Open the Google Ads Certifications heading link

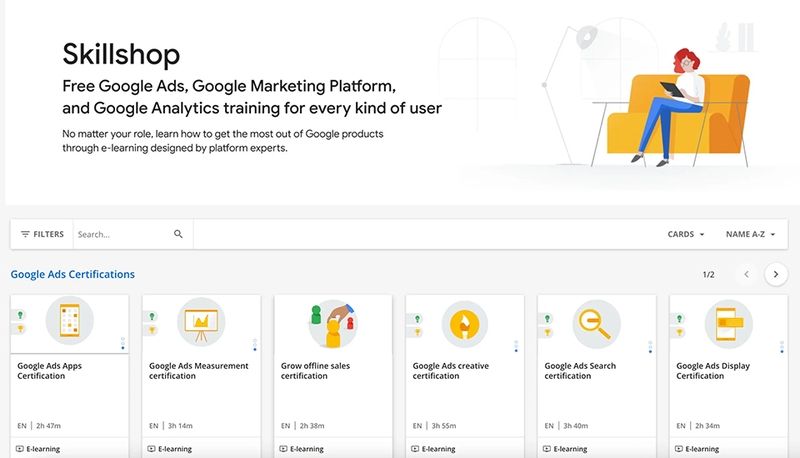pyautogui.click(x=72, y=274)
